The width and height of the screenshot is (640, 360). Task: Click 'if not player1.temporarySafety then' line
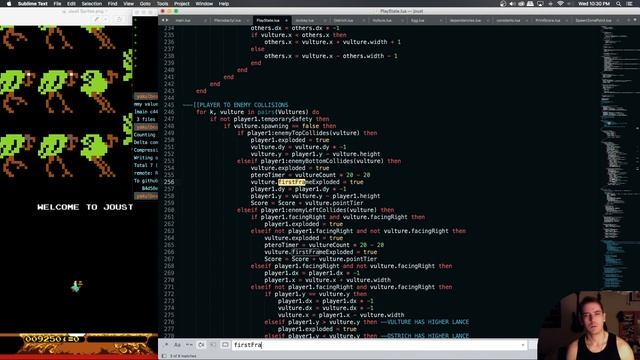click(269, 119)
